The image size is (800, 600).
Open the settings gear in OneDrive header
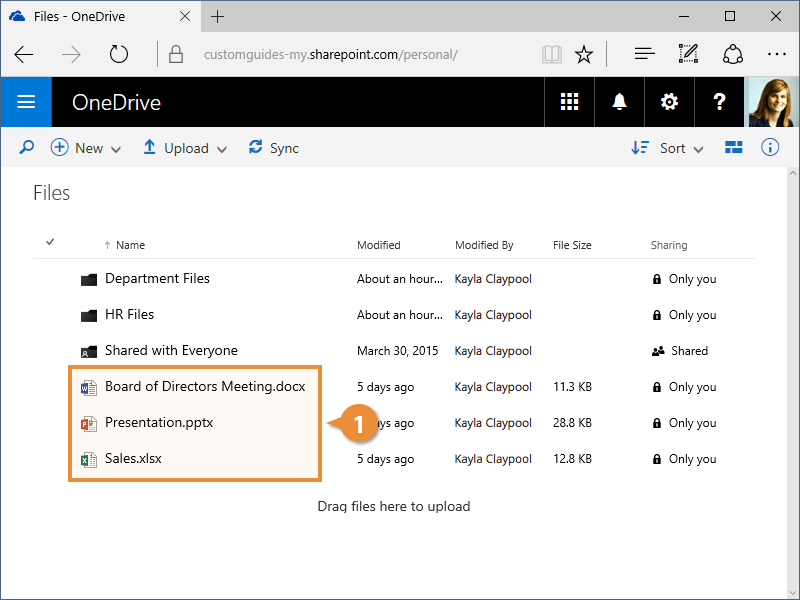click(669, 102)
